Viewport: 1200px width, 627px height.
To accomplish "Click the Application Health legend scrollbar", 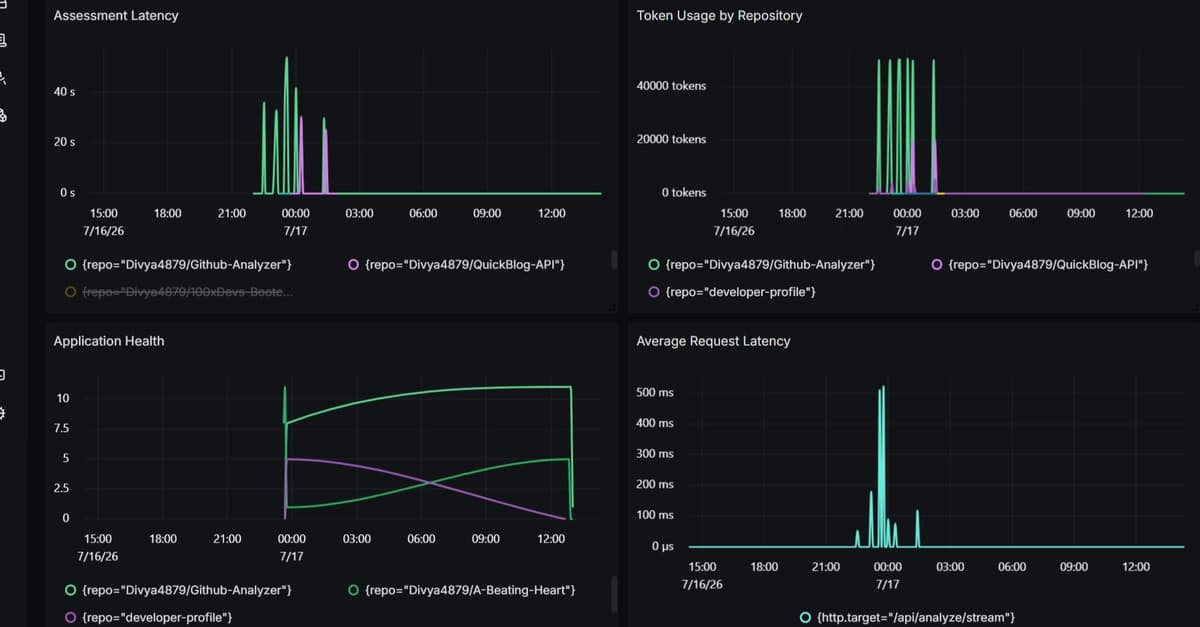I will tap(614, 592).
